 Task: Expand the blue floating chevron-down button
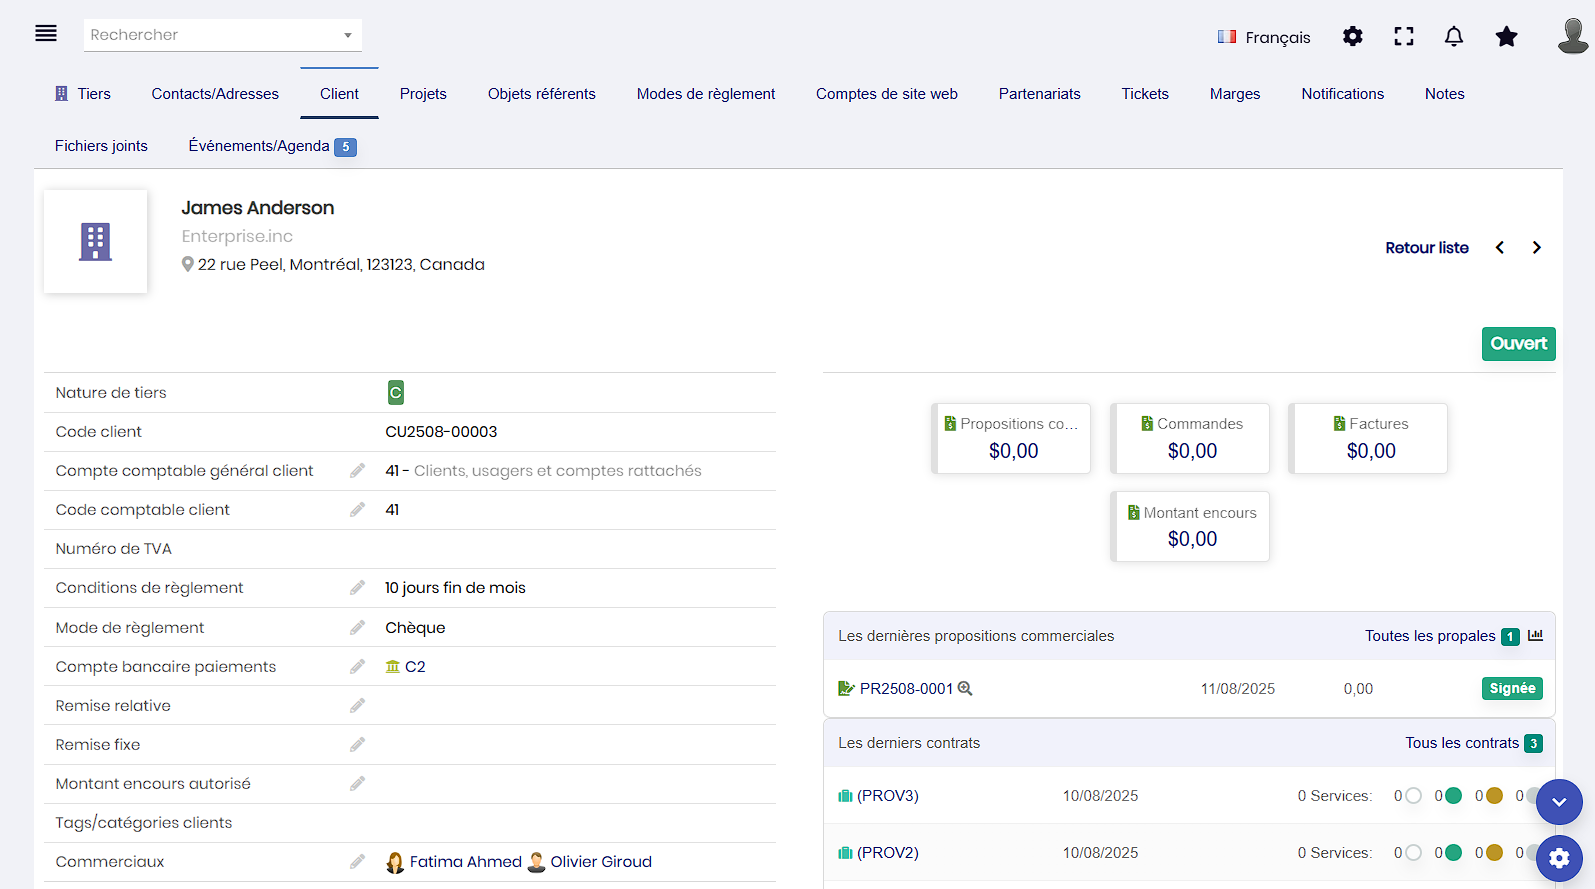pyautogui.click(x=1558, y=802)
